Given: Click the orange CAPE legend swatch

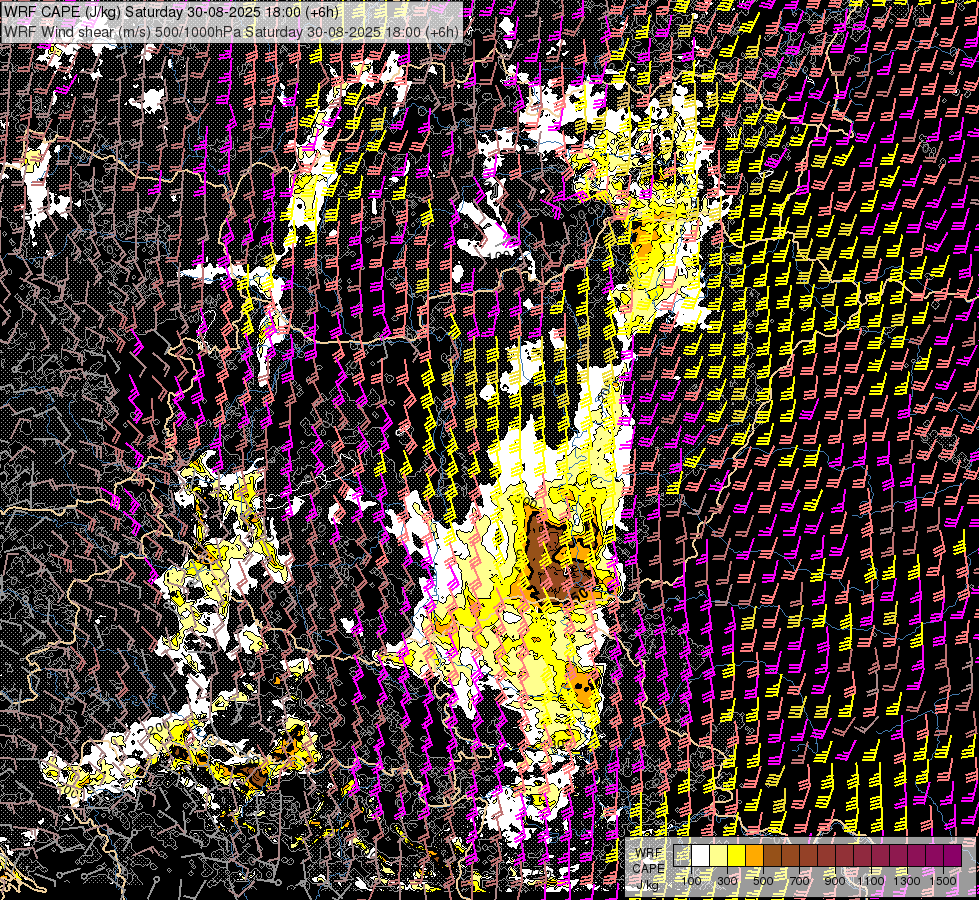Looking at the screenshot, I should click(754, 855).
